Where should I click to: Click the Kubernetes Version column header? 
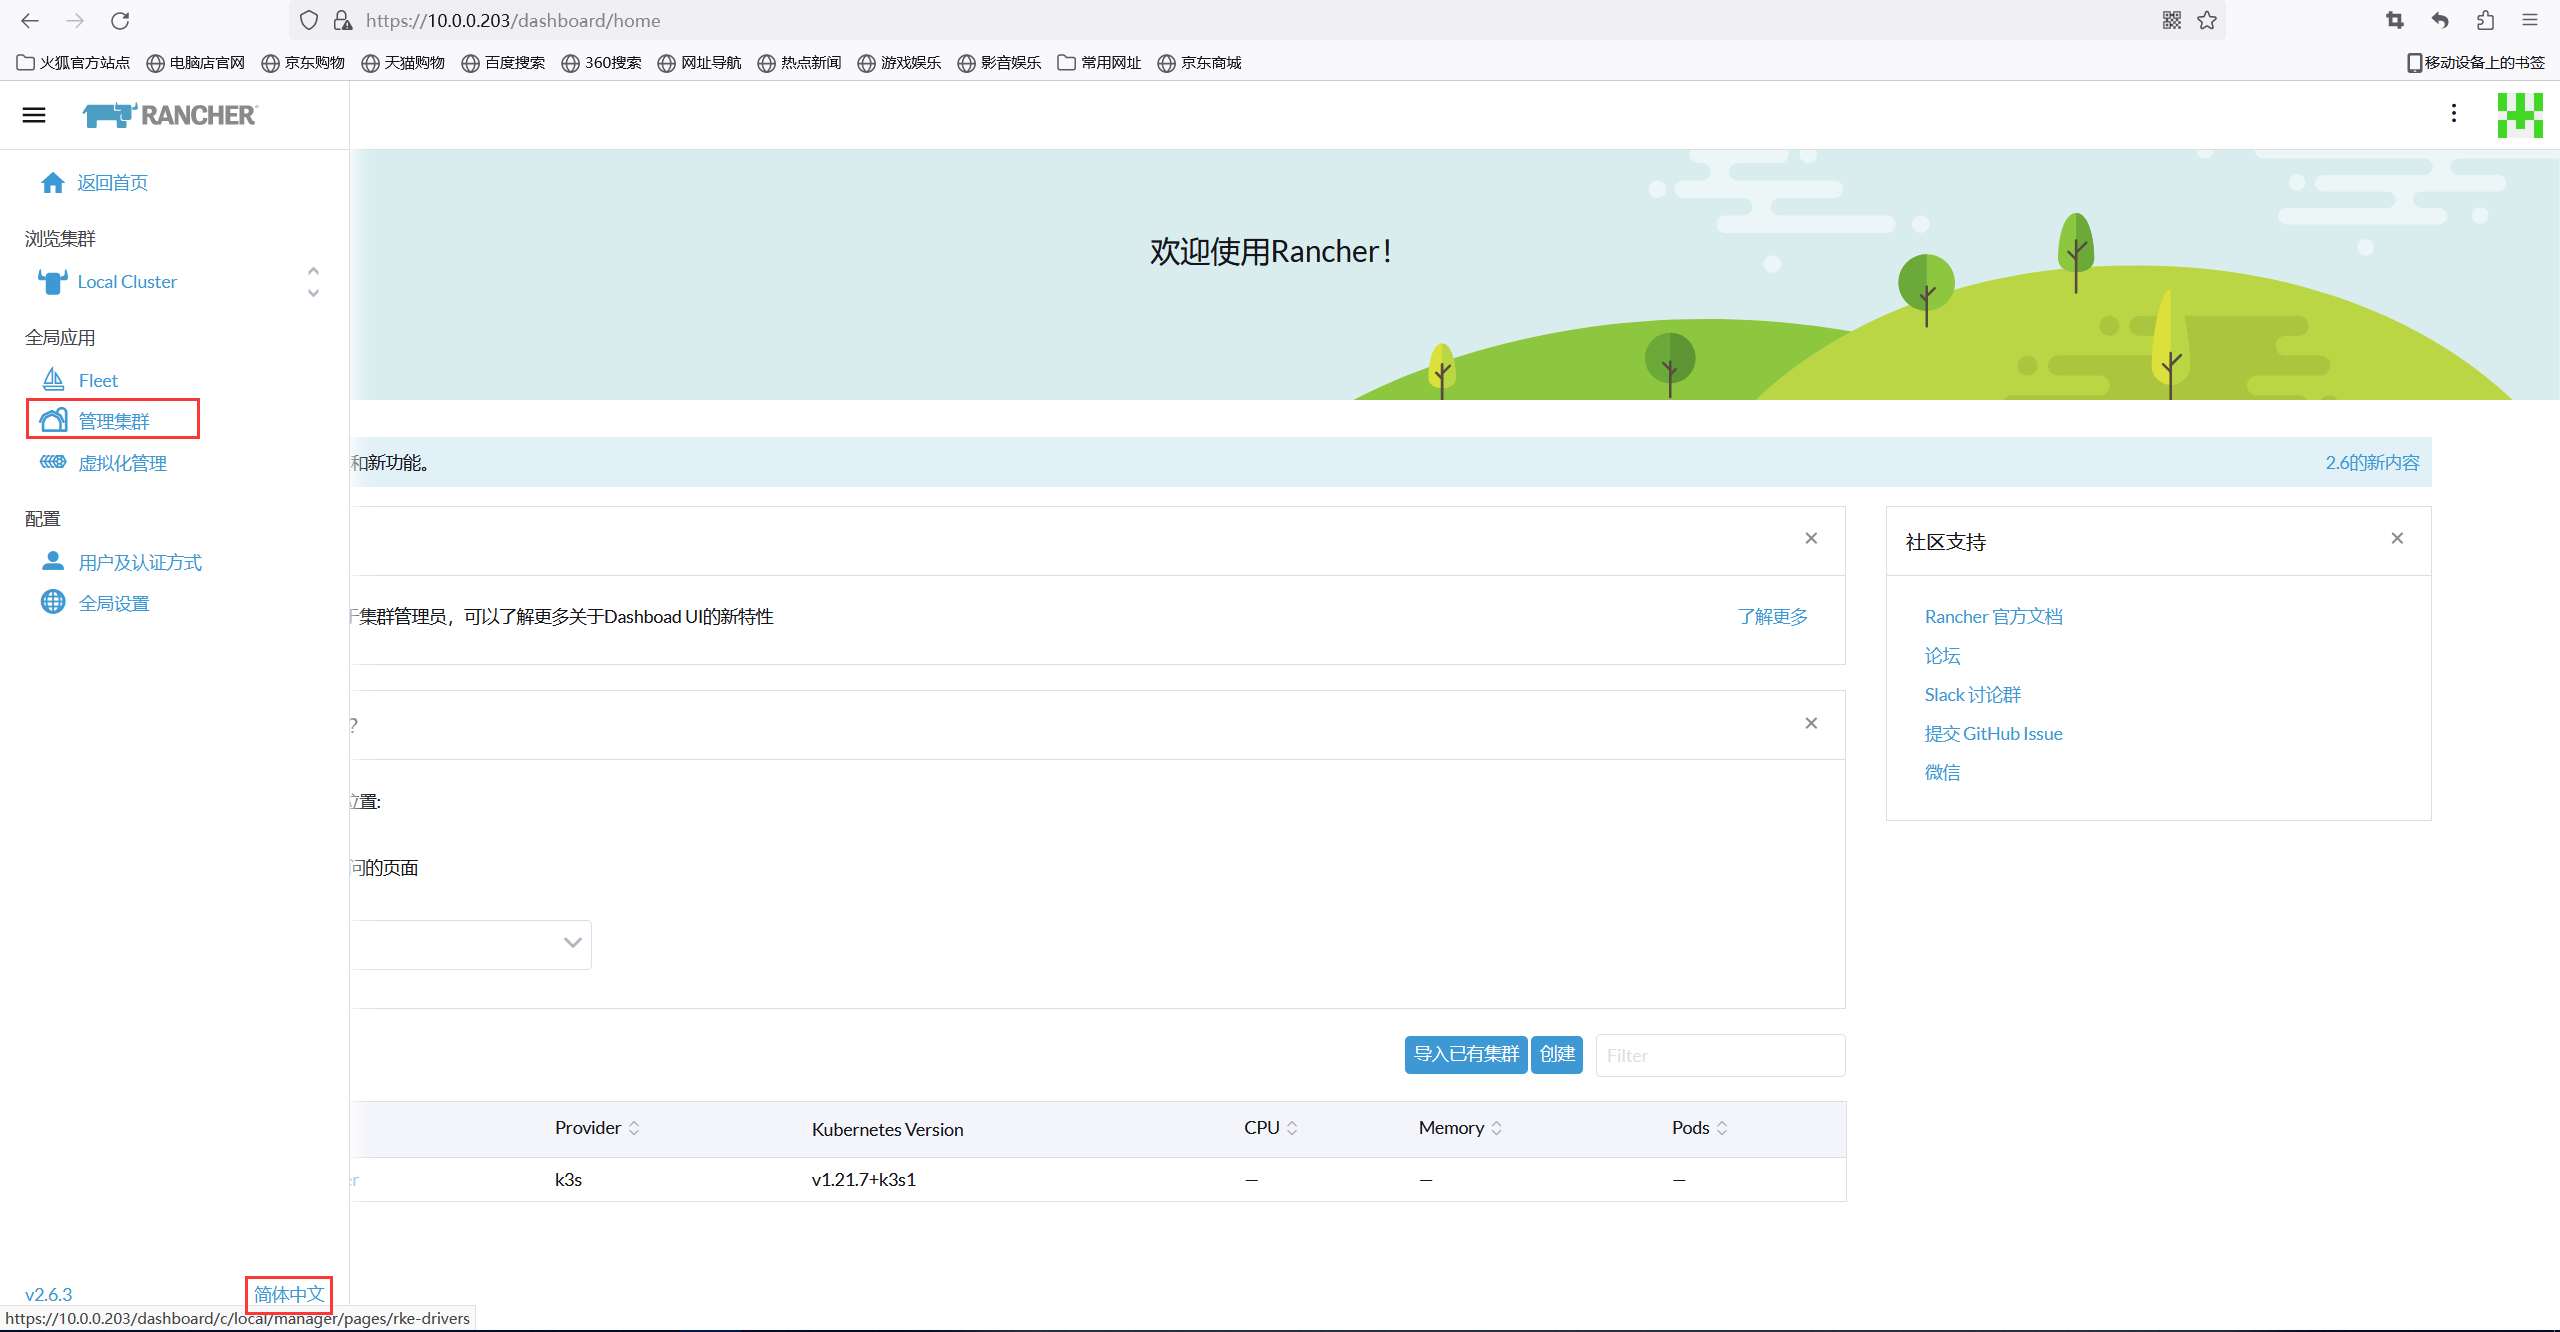[x=887, y=1129]
